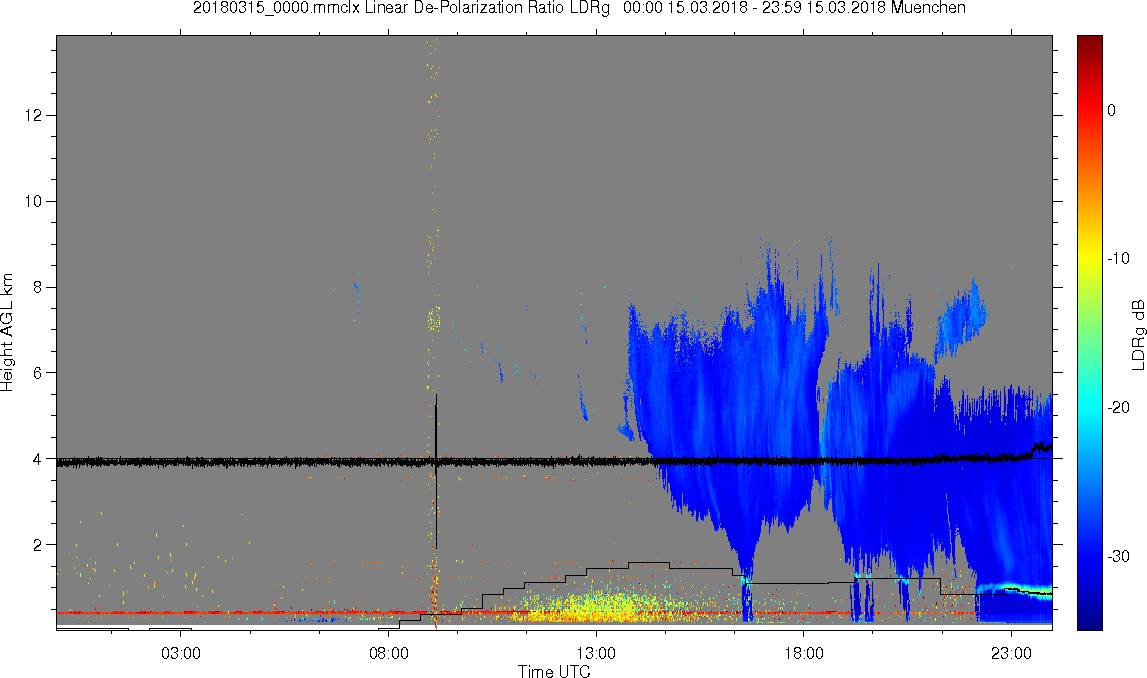Click the colorbar tick value '0'
This screenshot has height=678, width=1147.
pos(1112,110)
